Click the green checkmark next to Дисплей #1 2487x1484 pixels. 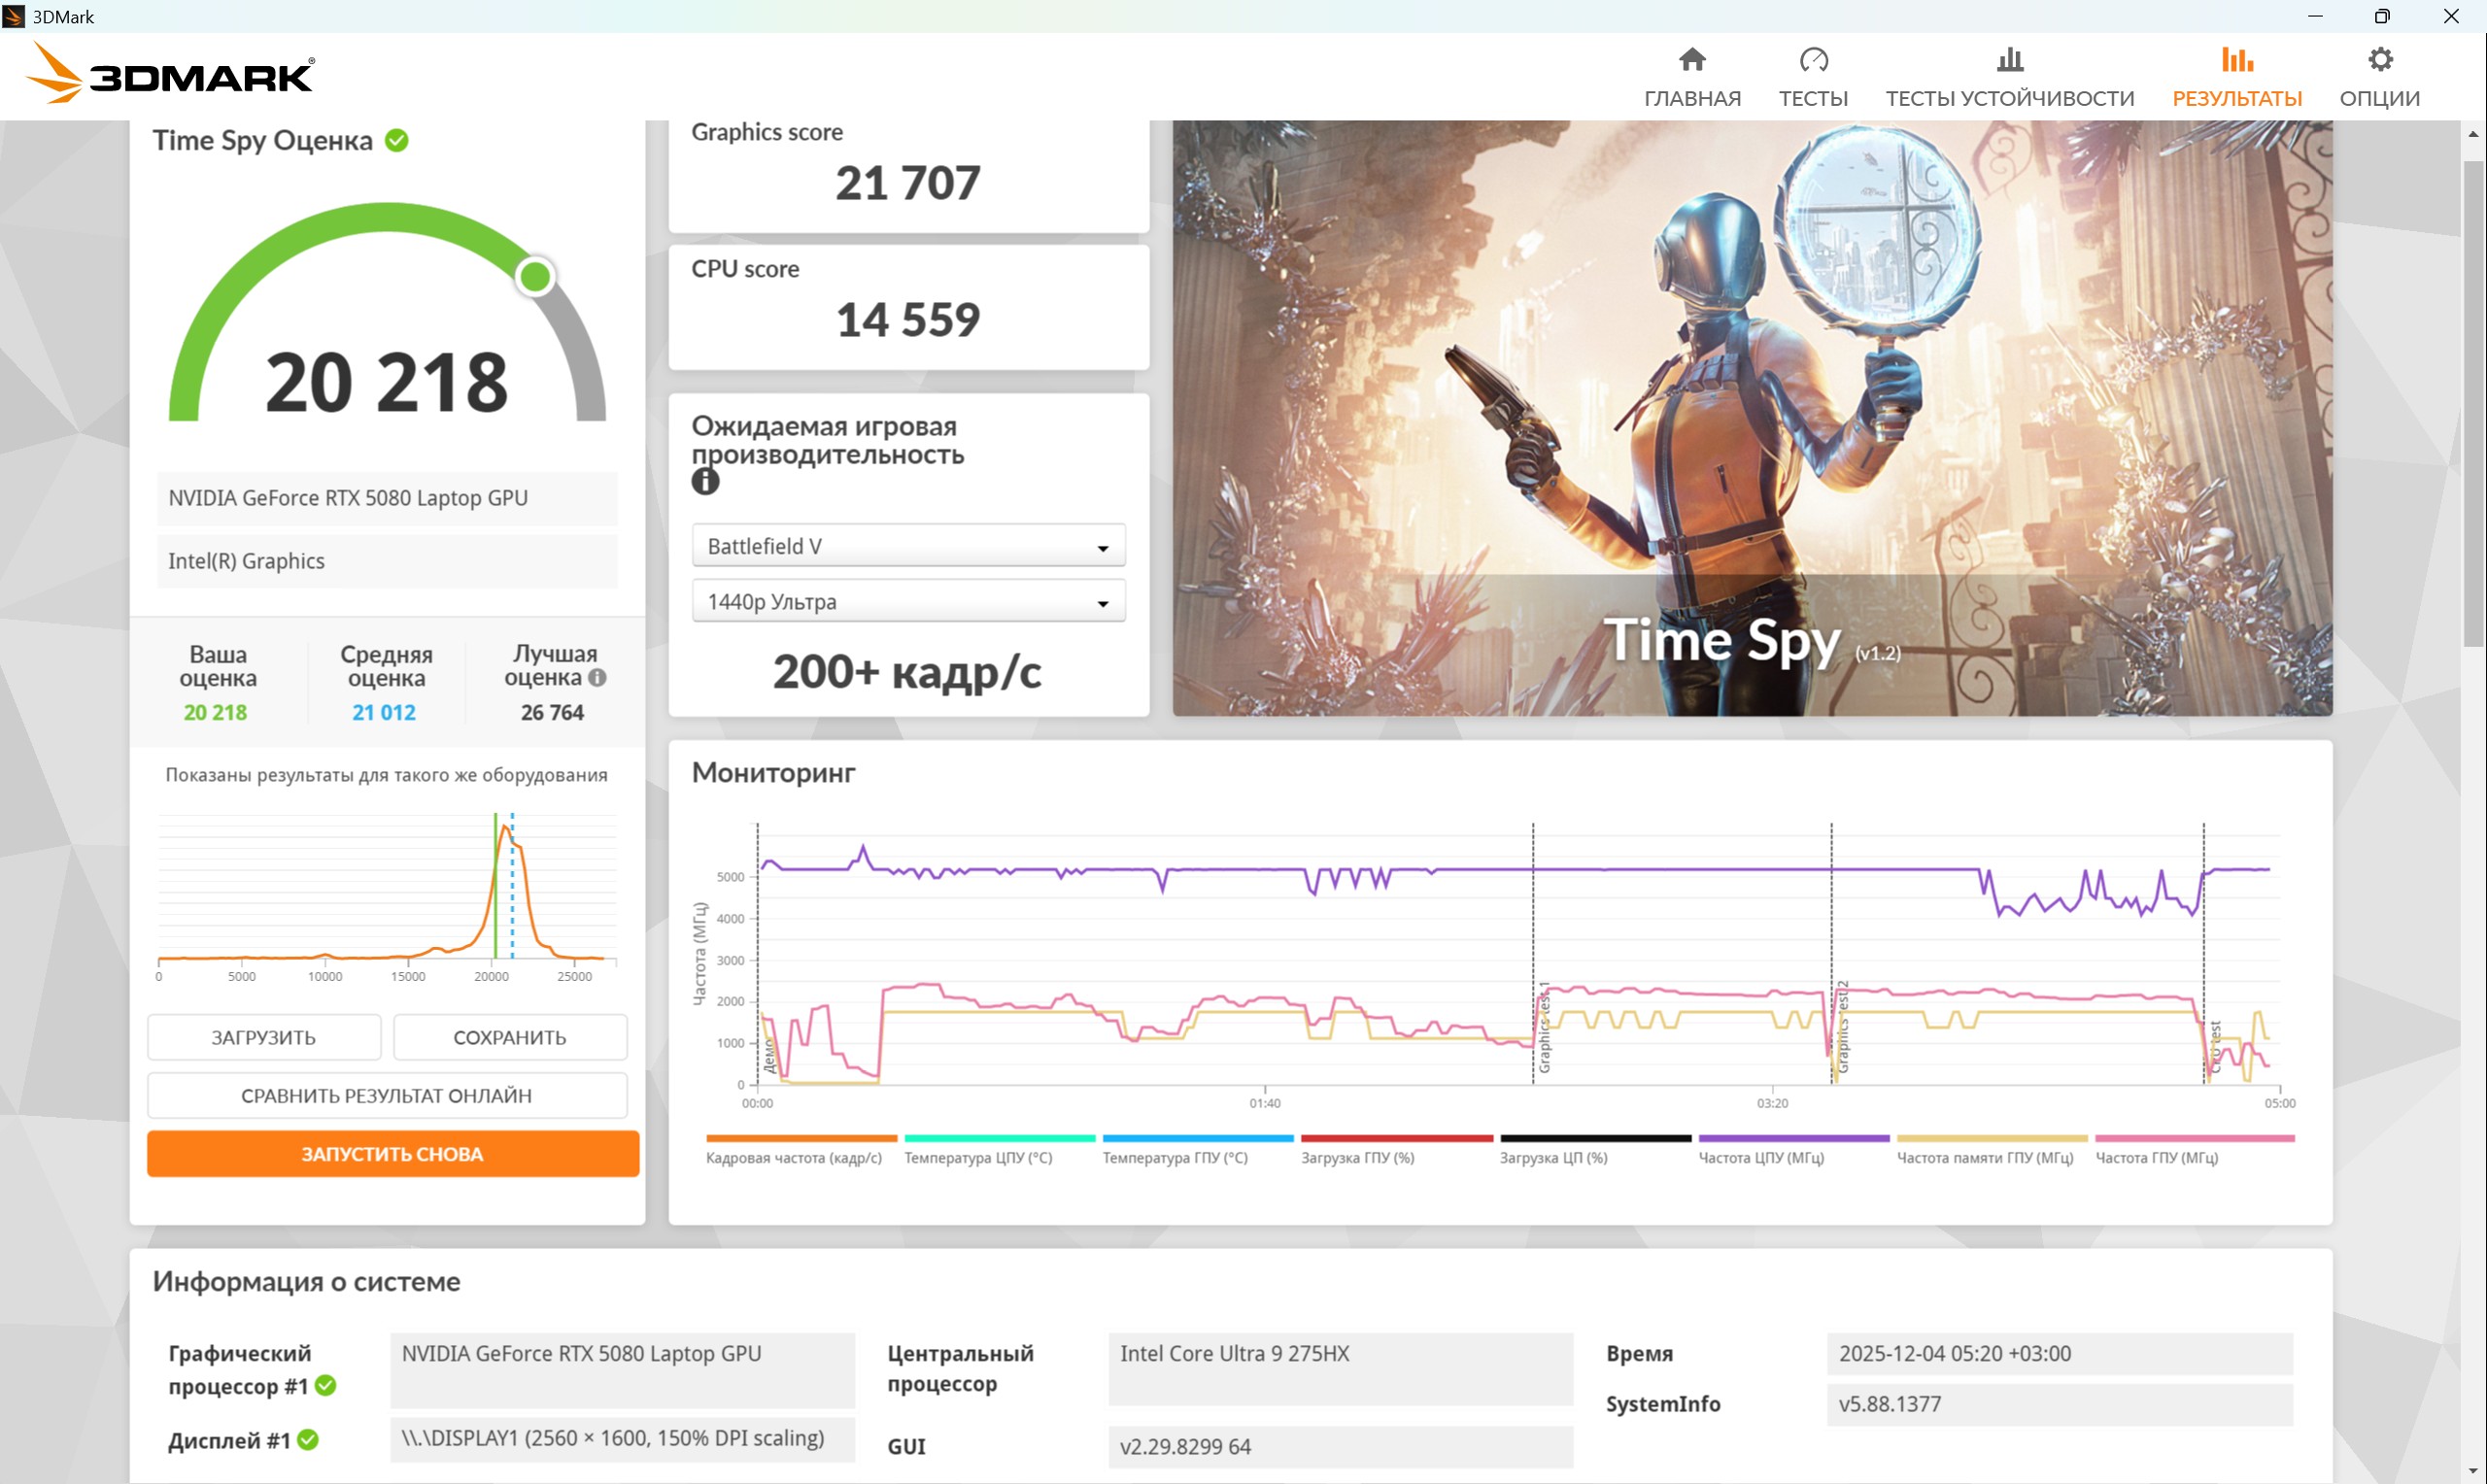tap(308, 1440)
